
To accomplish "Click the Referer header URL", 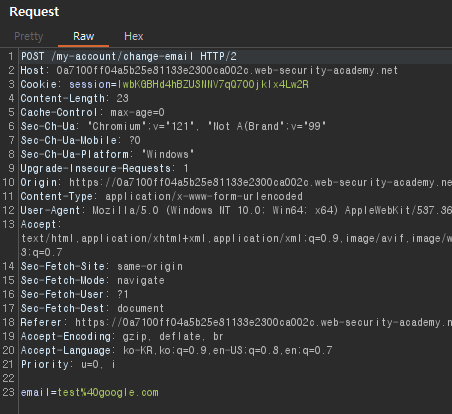I will 263,322.
